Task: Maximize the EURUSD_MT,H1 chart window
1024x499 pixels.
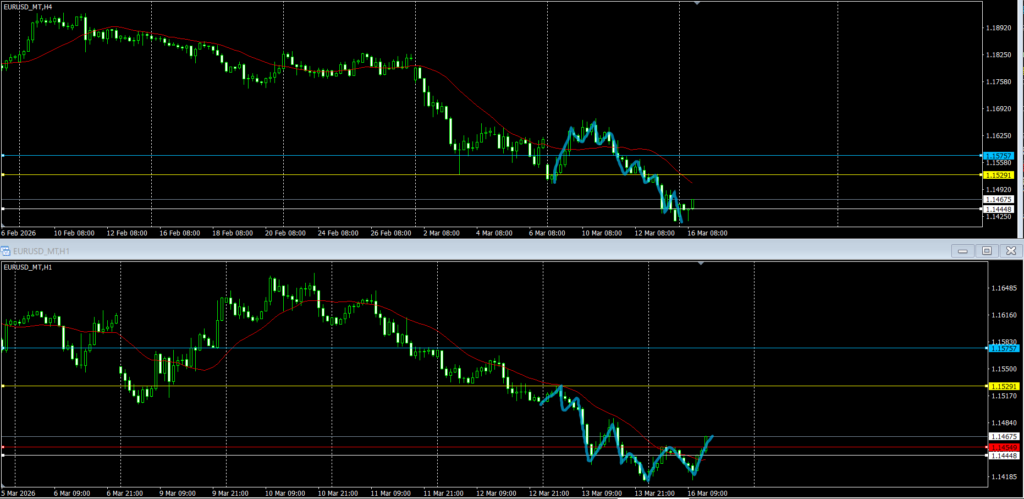Action: click(985, 250)
